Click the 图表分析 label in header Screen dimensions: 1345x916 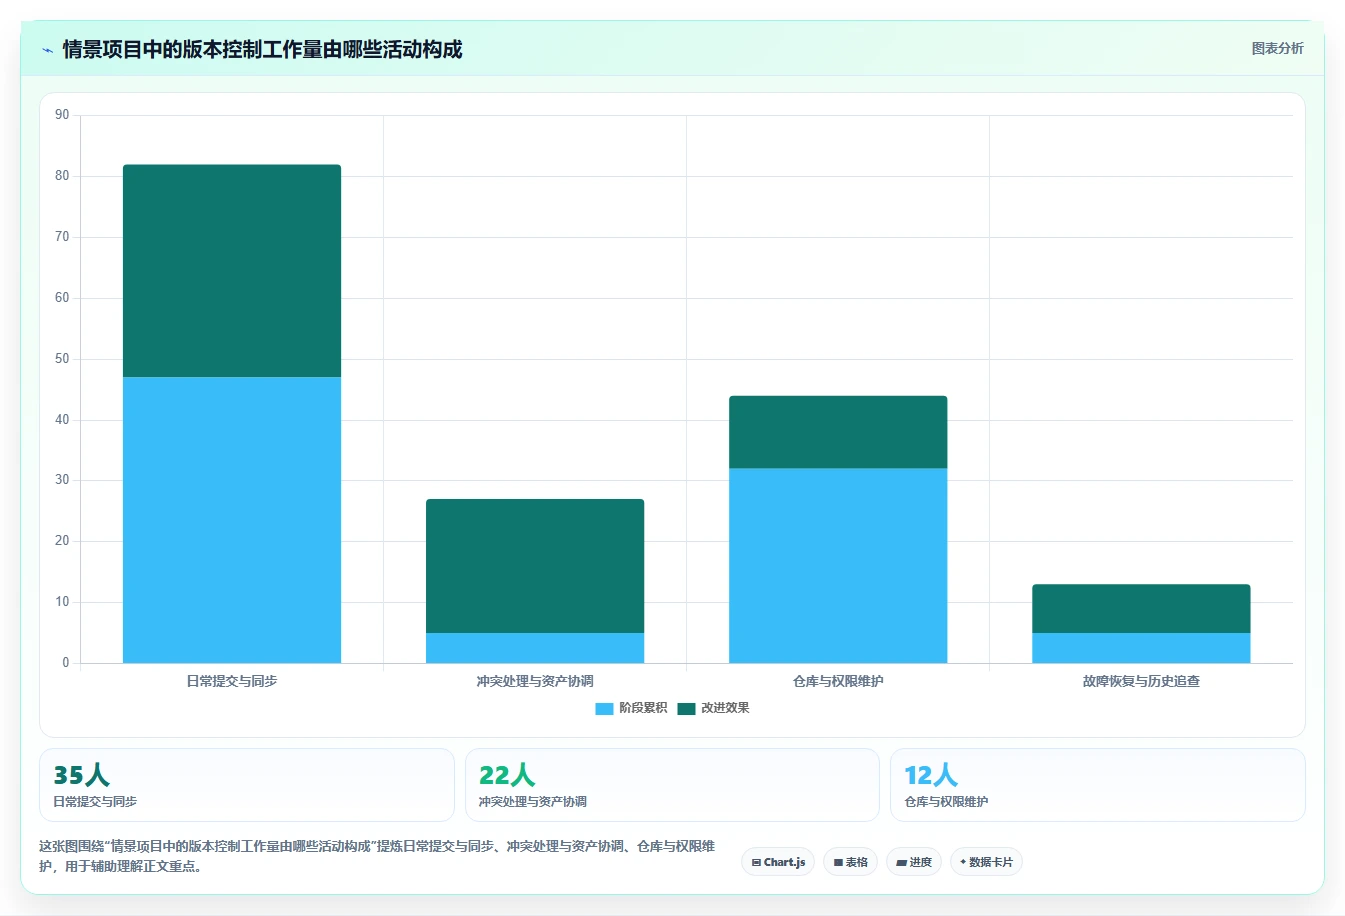[1277, 48]
